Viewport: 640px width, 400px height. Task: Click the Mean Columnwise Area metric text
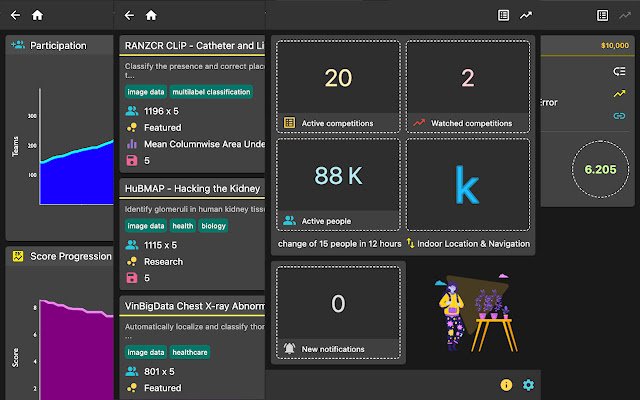[x=204, y=144]
